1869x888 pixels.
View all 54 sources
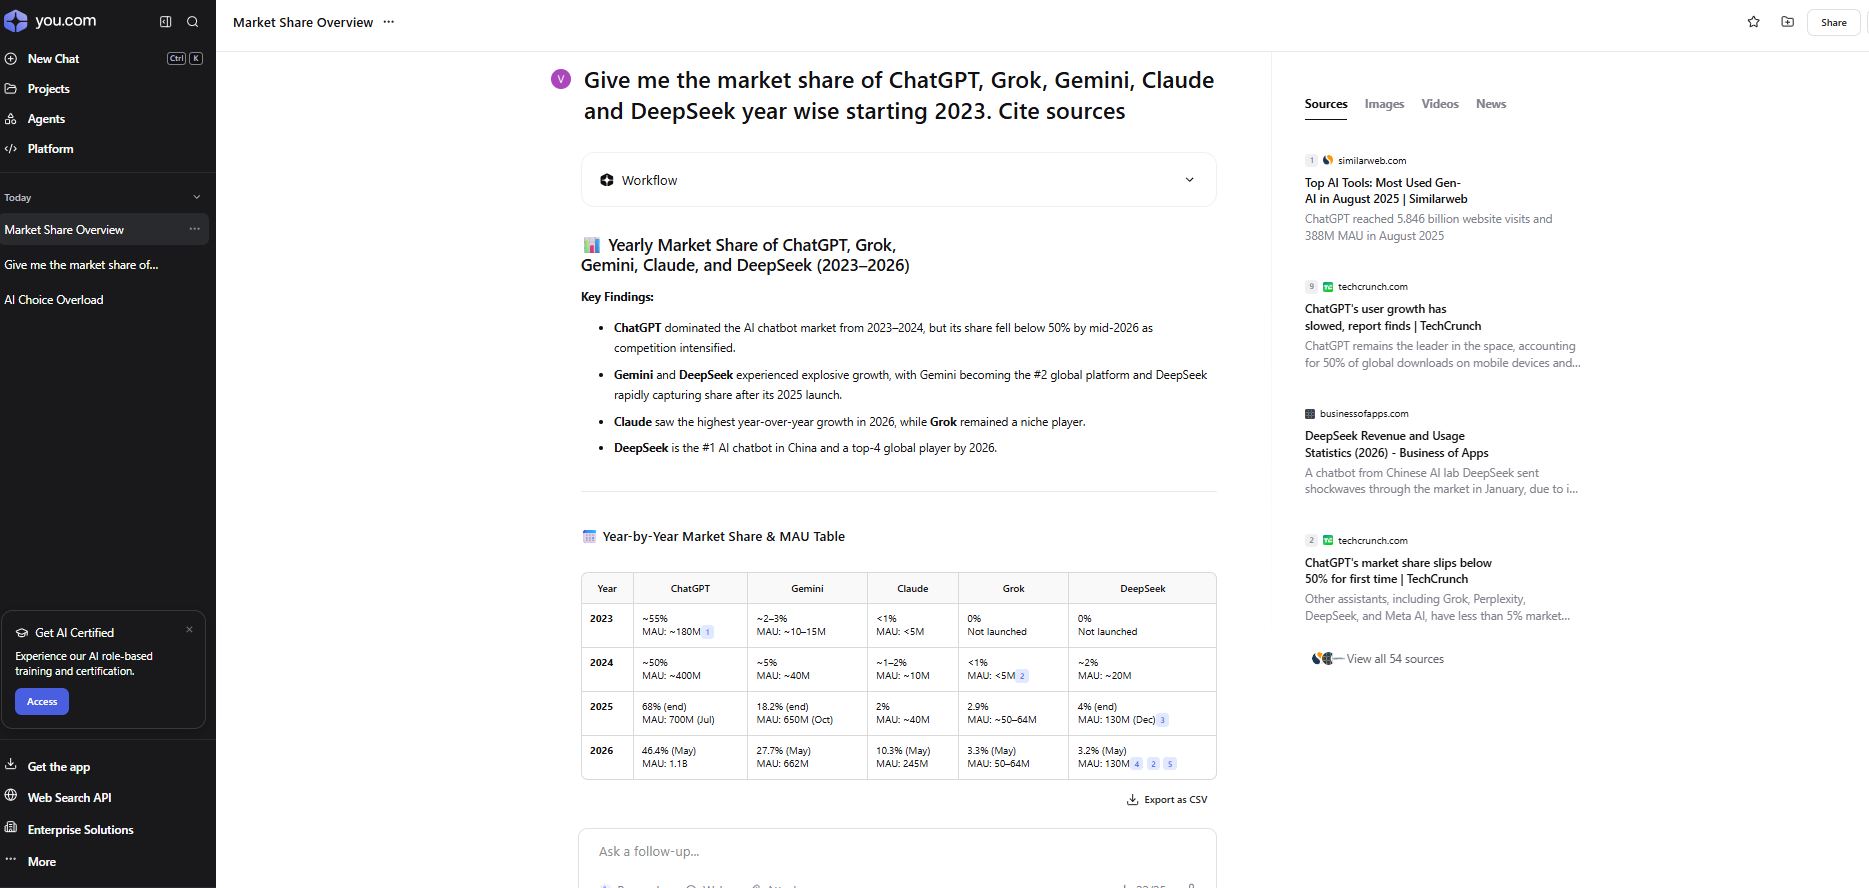tap(1378, 659)
